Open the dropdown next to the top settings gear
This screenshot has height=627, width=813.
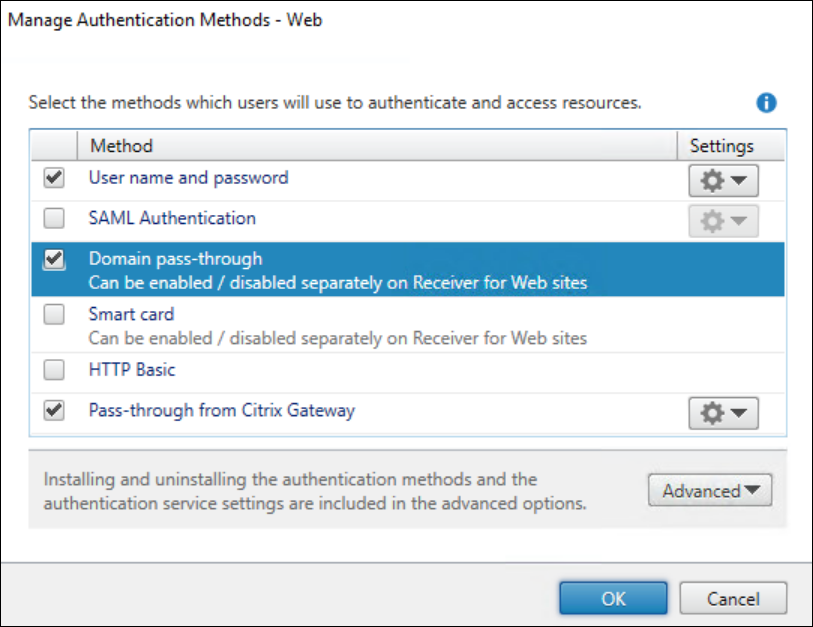pos(737,180)
